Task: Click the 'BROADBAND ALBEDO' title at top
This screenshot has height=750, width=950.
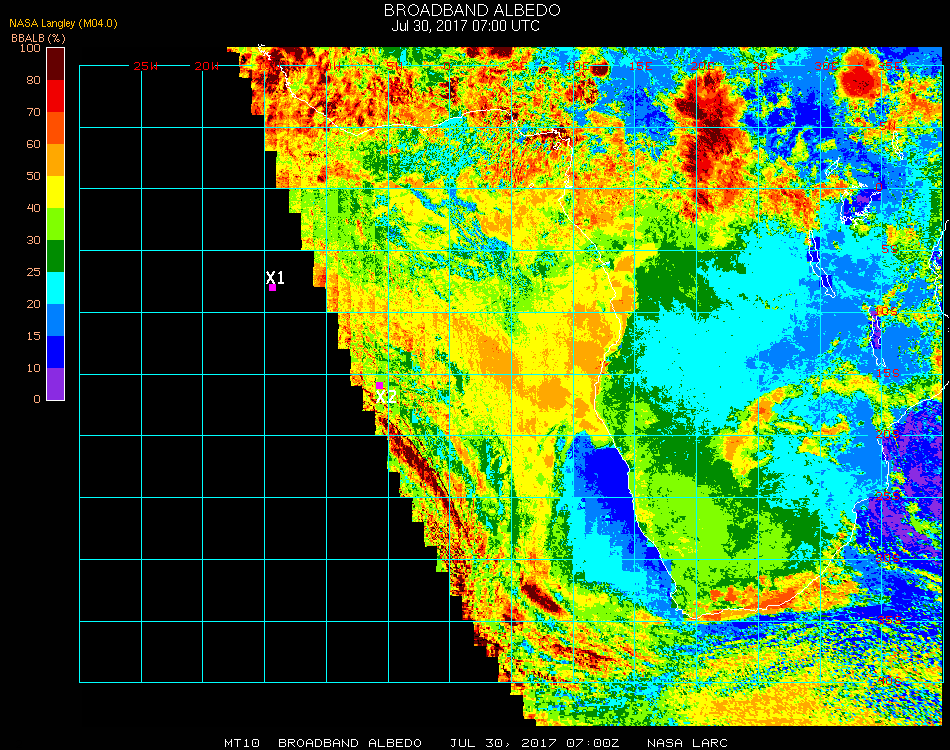Action: (x=472, y=10)
